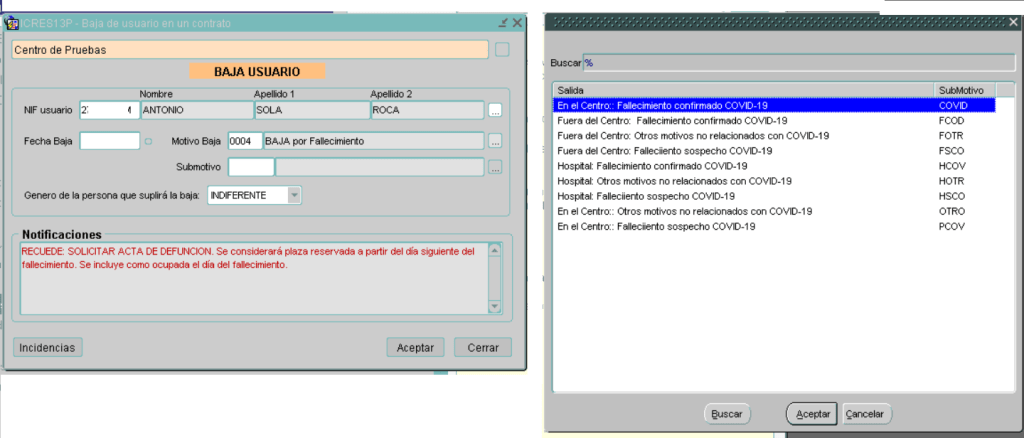Open the Submotivo lookup (…) button
The height and width of the screenshot is (438, 1024).
tap(495, 168)
